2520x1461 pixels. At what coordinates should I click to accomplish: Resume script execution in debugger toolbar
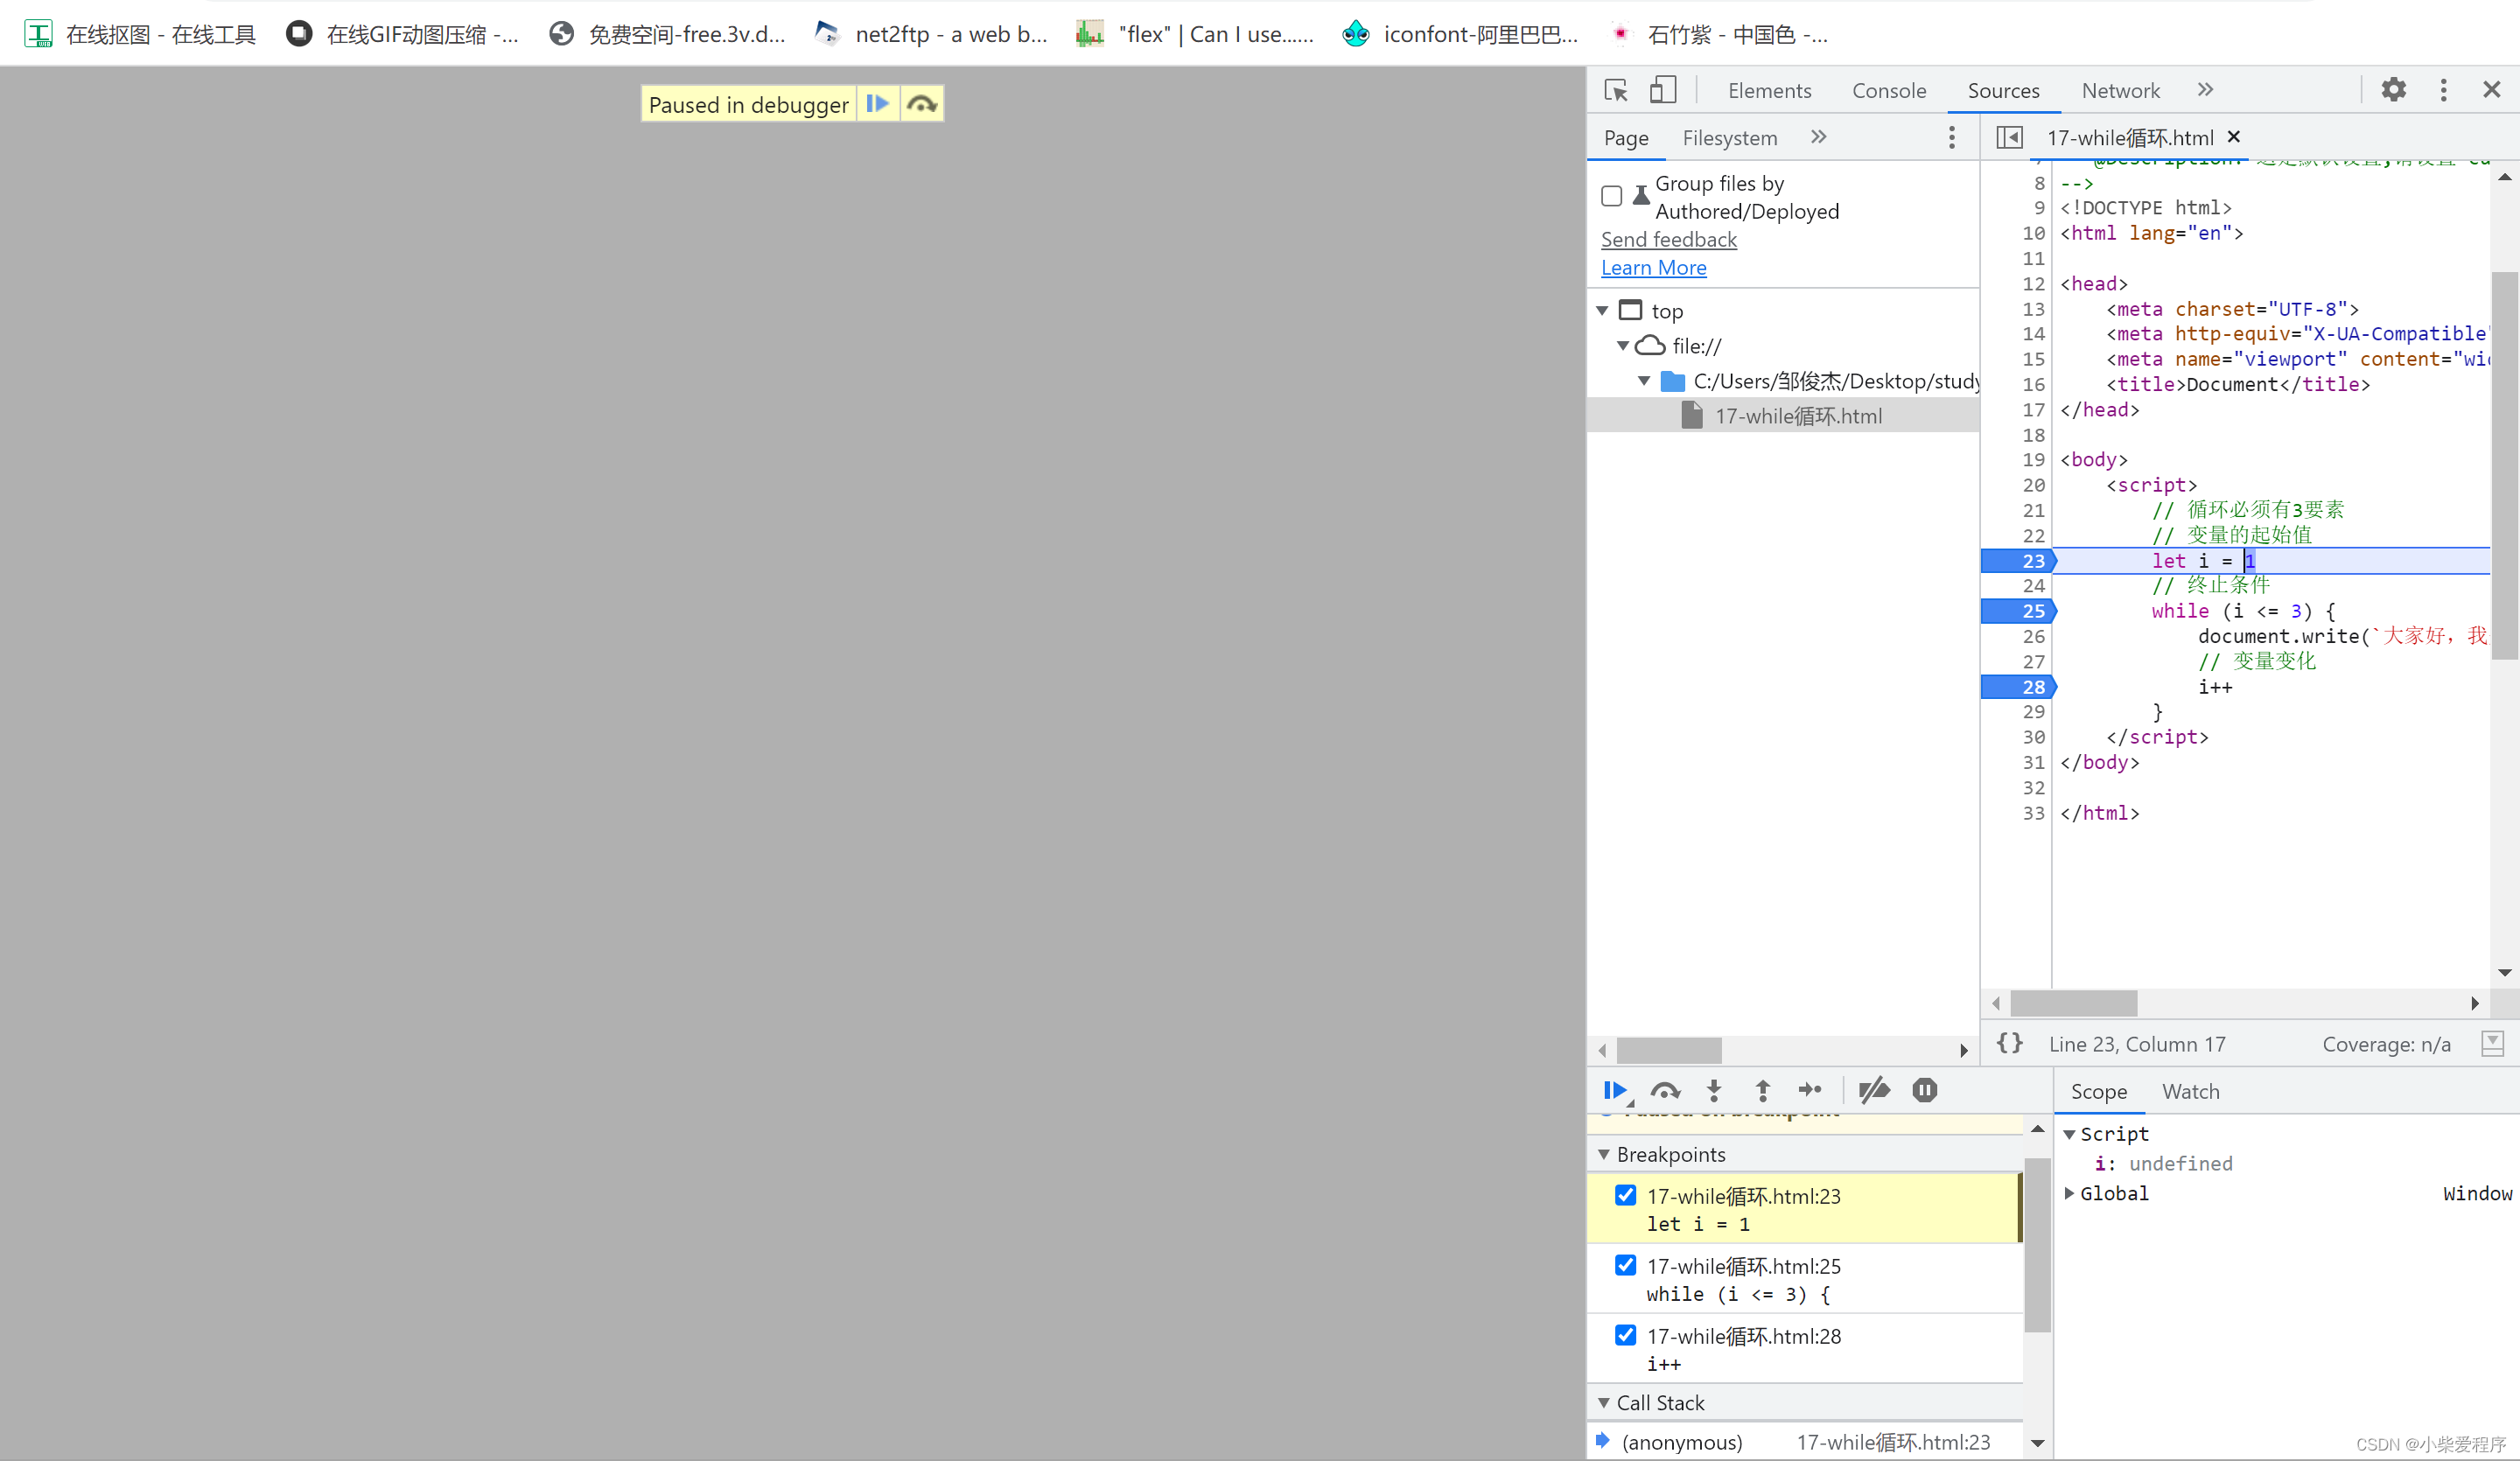pos(1615,1090)
